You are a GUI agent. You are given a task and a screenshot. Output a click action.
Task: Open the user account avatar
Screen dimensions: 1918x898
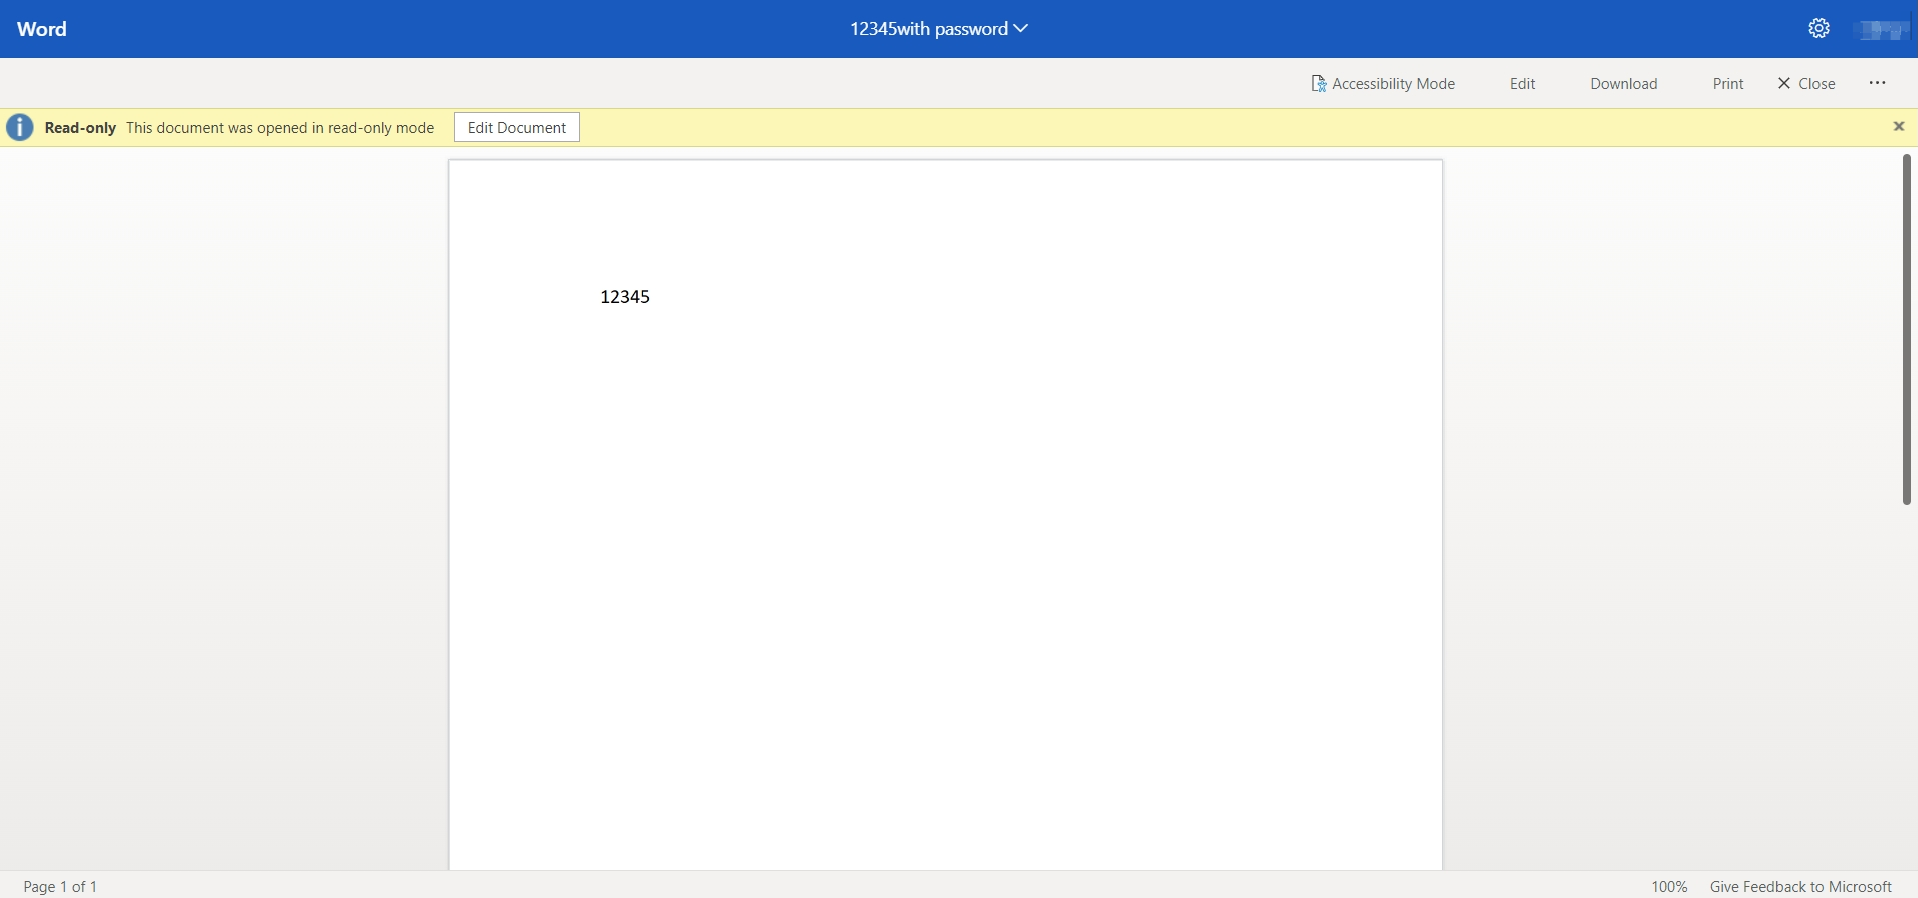(x=1880, y=30)
